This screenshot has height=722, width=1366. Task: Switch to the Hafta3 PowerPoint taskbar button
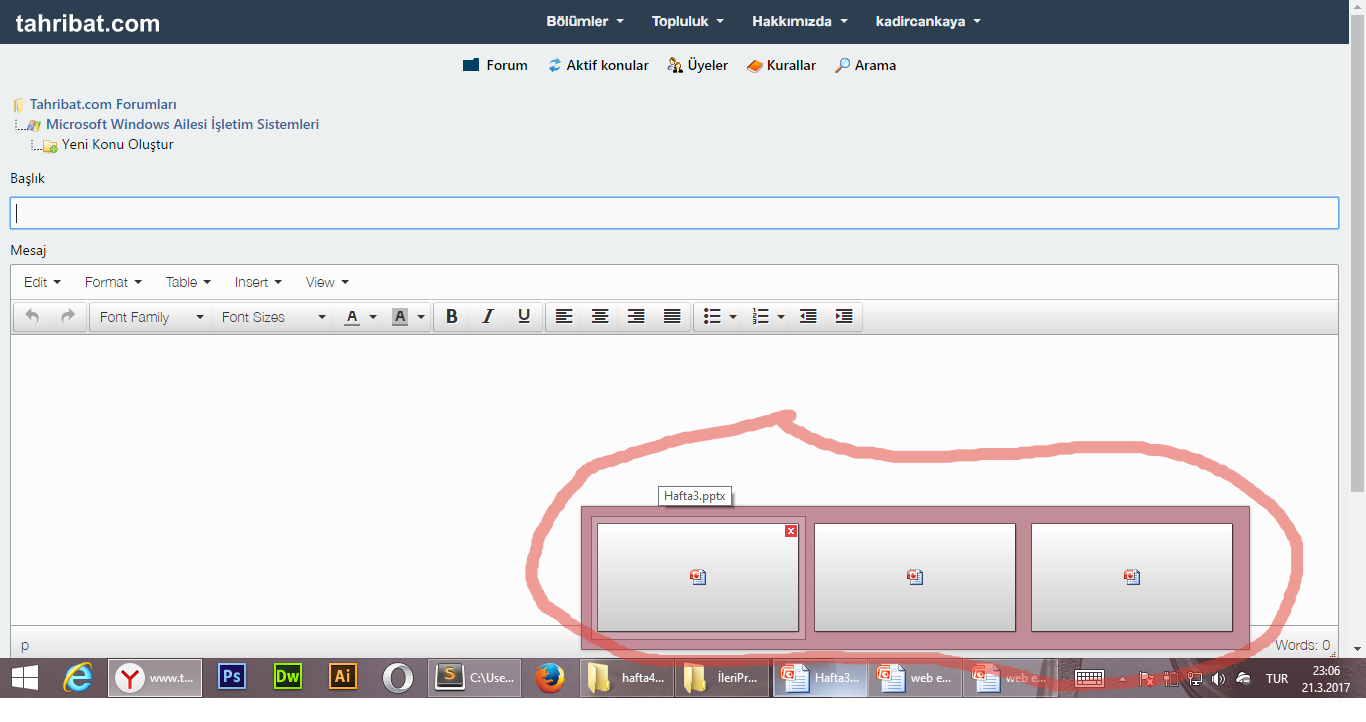820,678
